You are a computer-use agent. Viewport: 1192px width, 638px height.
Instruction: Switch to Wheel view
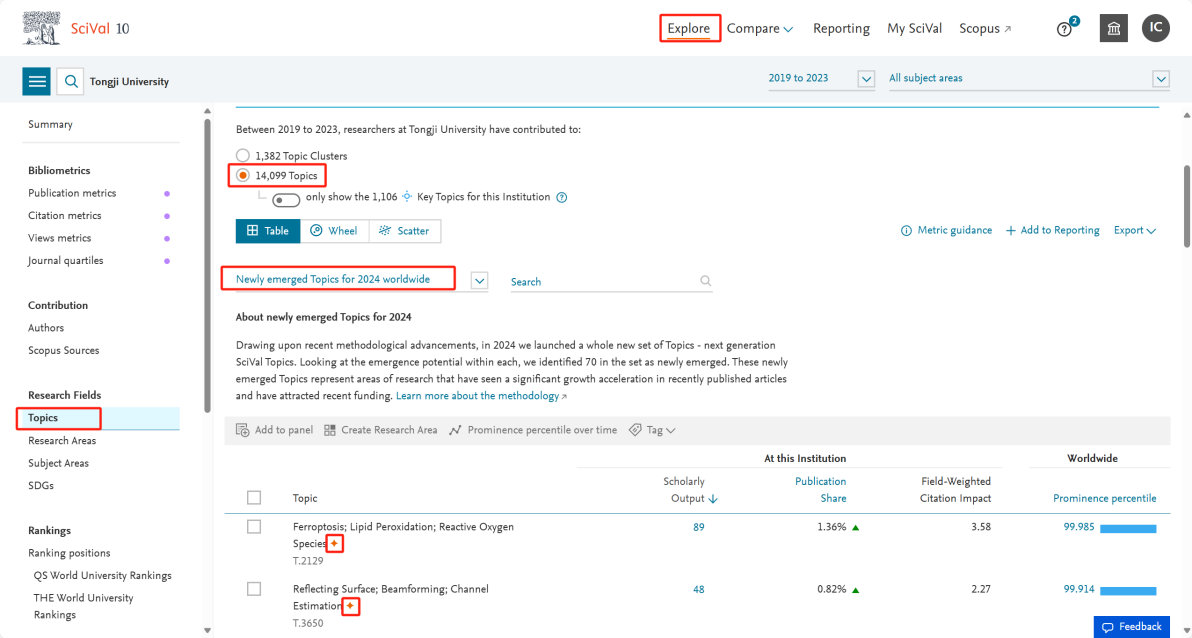[334, 231]
